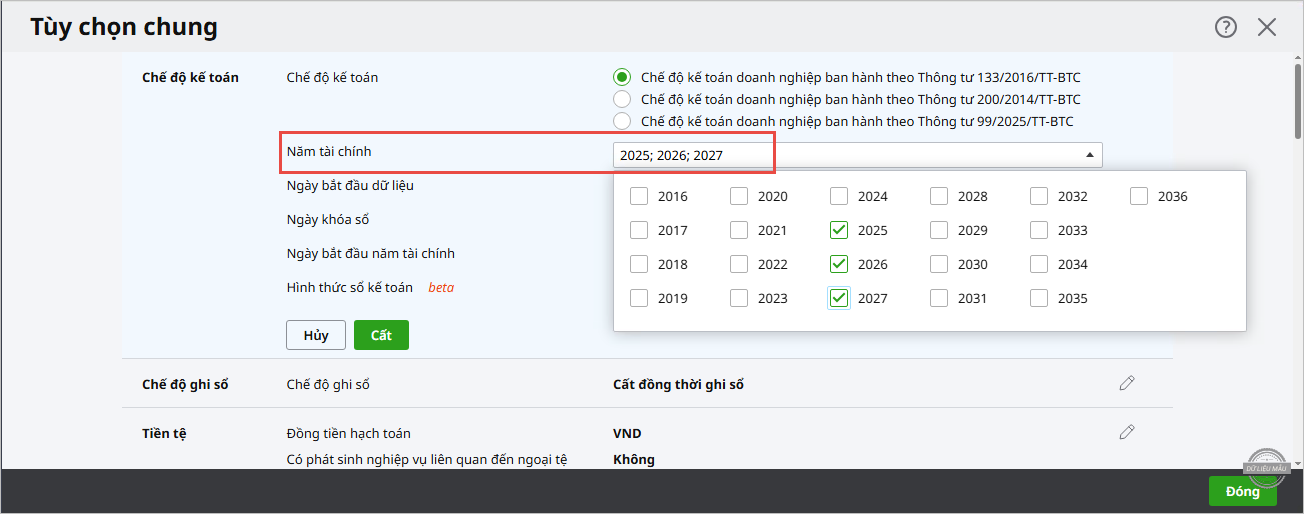This screenshot has height=514, width=1304.
Task: Uncheck the 2027 year checkbox
Action: 839,298
